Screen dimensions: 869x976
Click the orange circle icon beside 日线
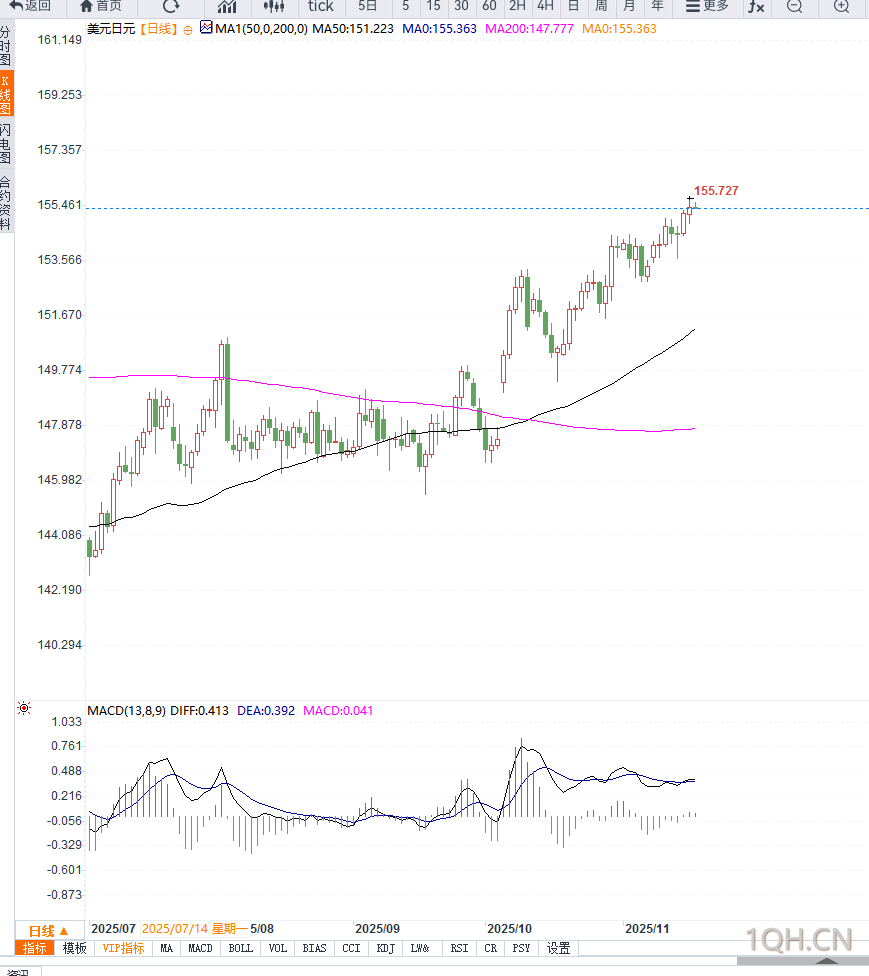188,30
